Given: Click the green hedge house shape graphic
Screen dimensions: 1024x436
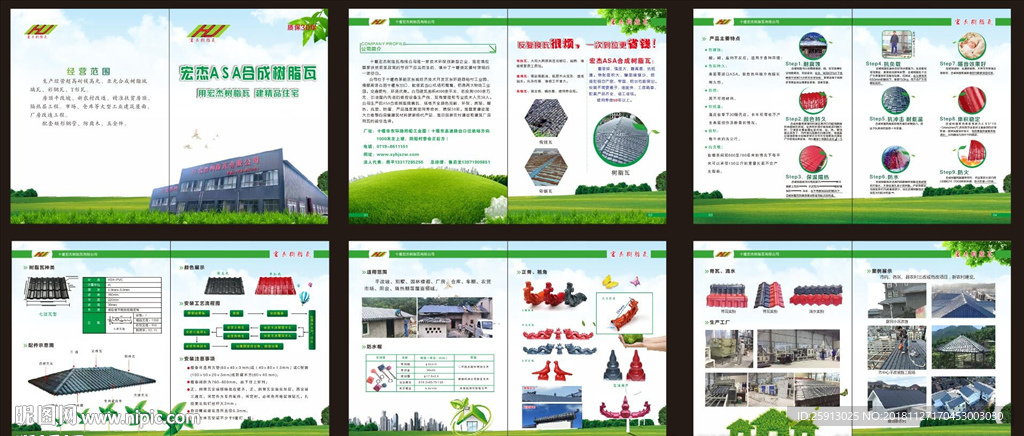Looking at the screenshot, I should click(x=772, y=422).
